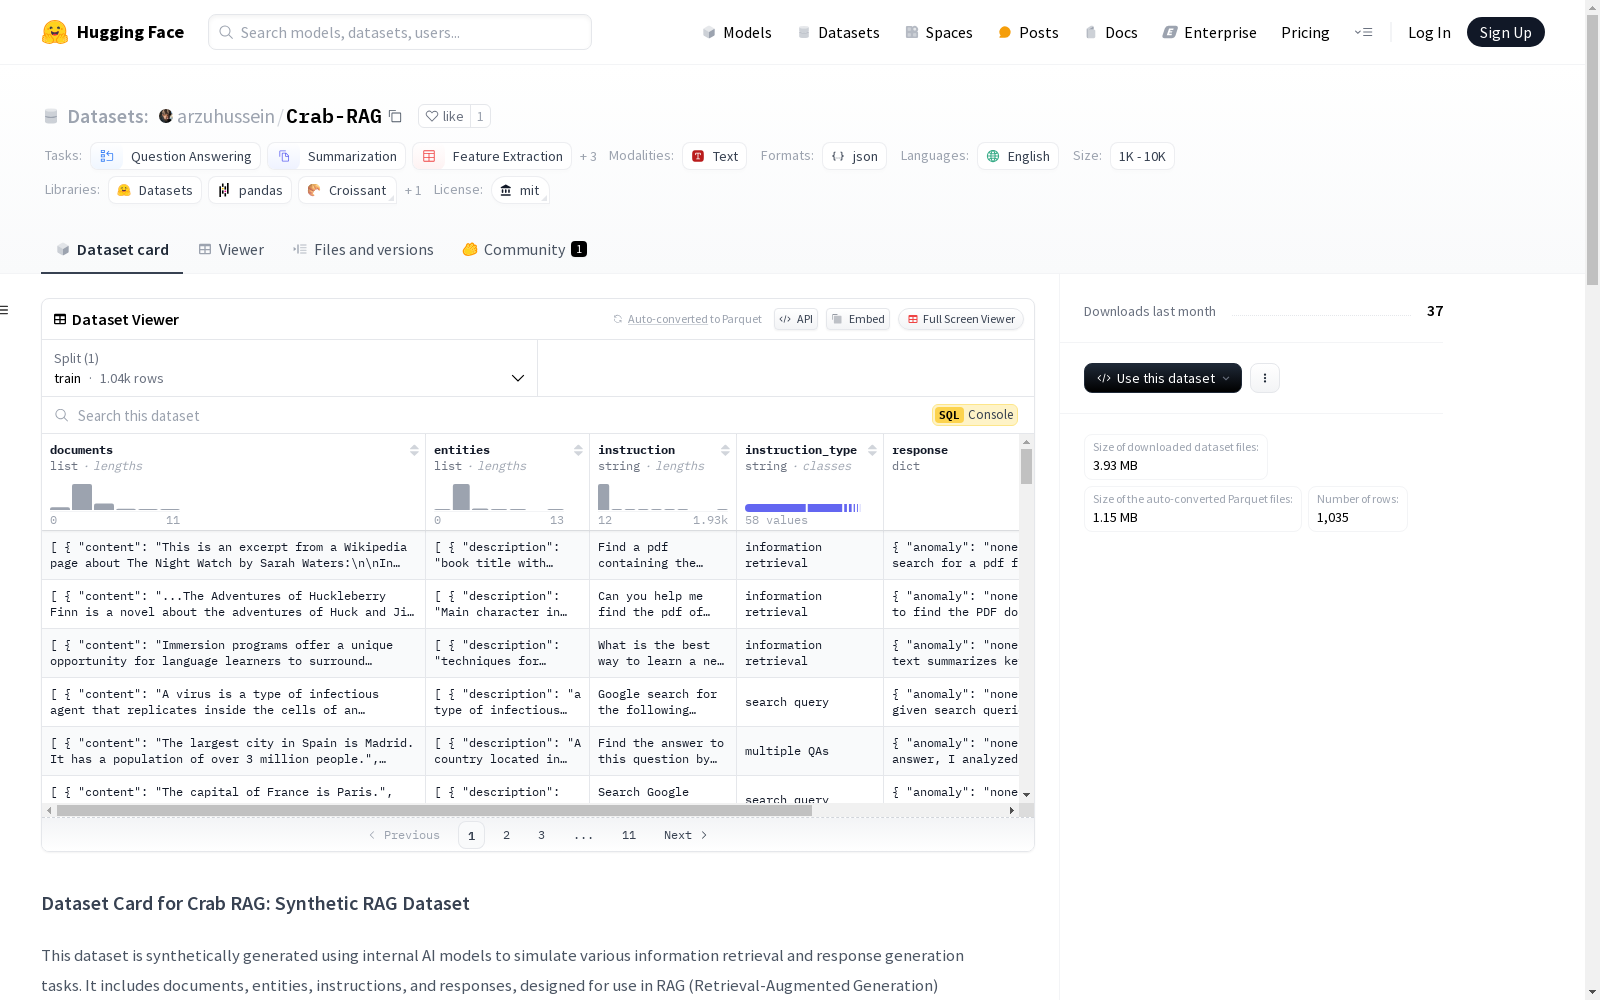Open the left sidebar table-of-contents icon
Screen dimensions: 1600x1000
(4, 310)
